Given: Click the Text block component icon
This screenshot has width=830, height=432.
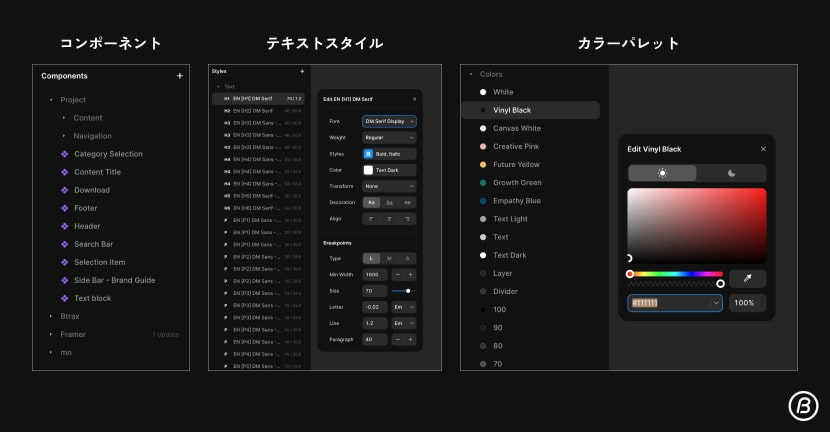Looking at the screenshot, I should pyautogui.click(x=65, y=298).
